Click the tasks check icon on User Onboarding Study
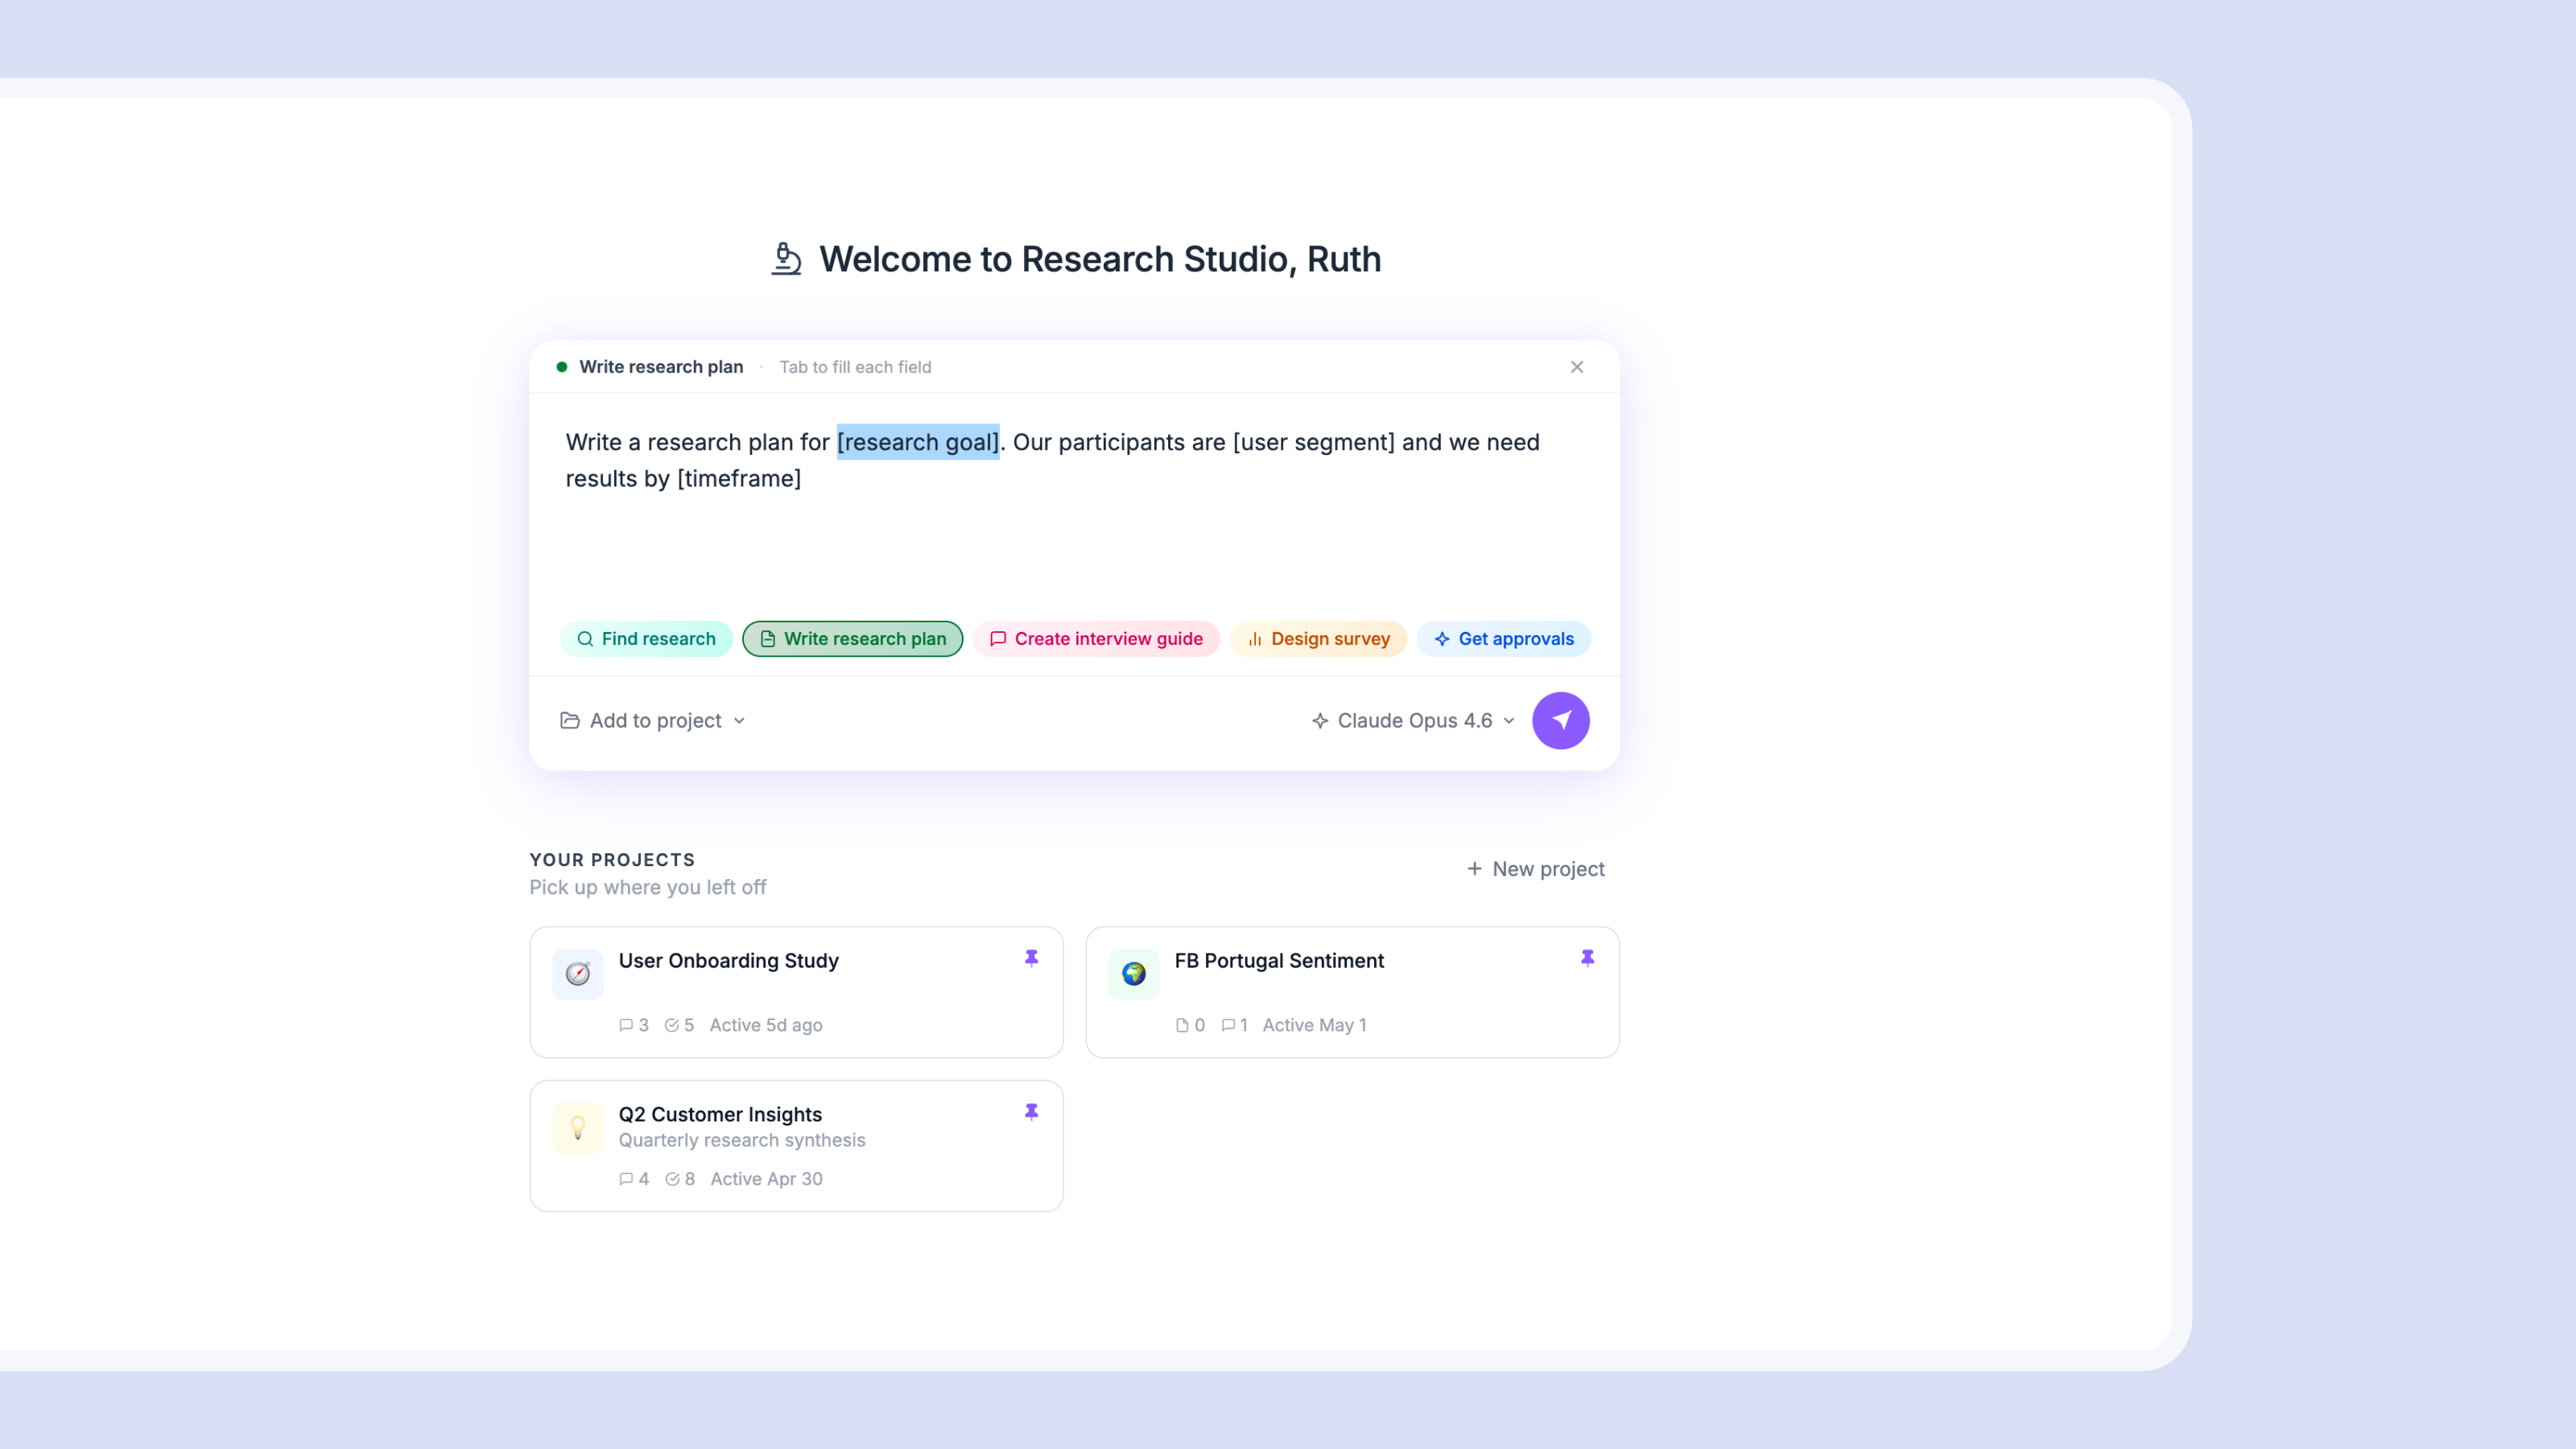The image size is (2576, 1449). [672, 1025]
